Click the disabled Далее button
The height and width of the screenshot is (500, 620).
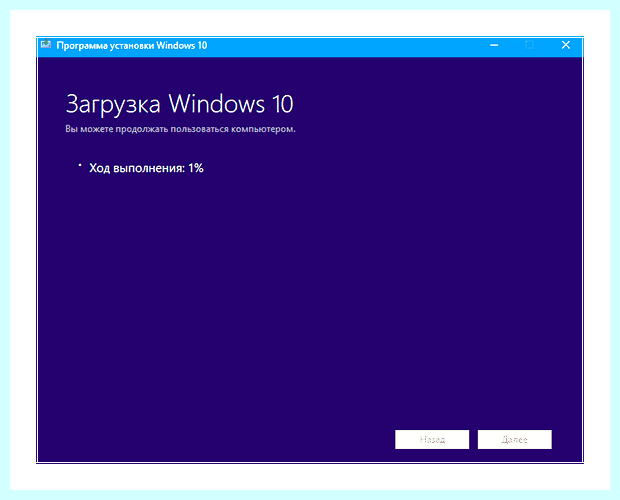tap(514, 440)
